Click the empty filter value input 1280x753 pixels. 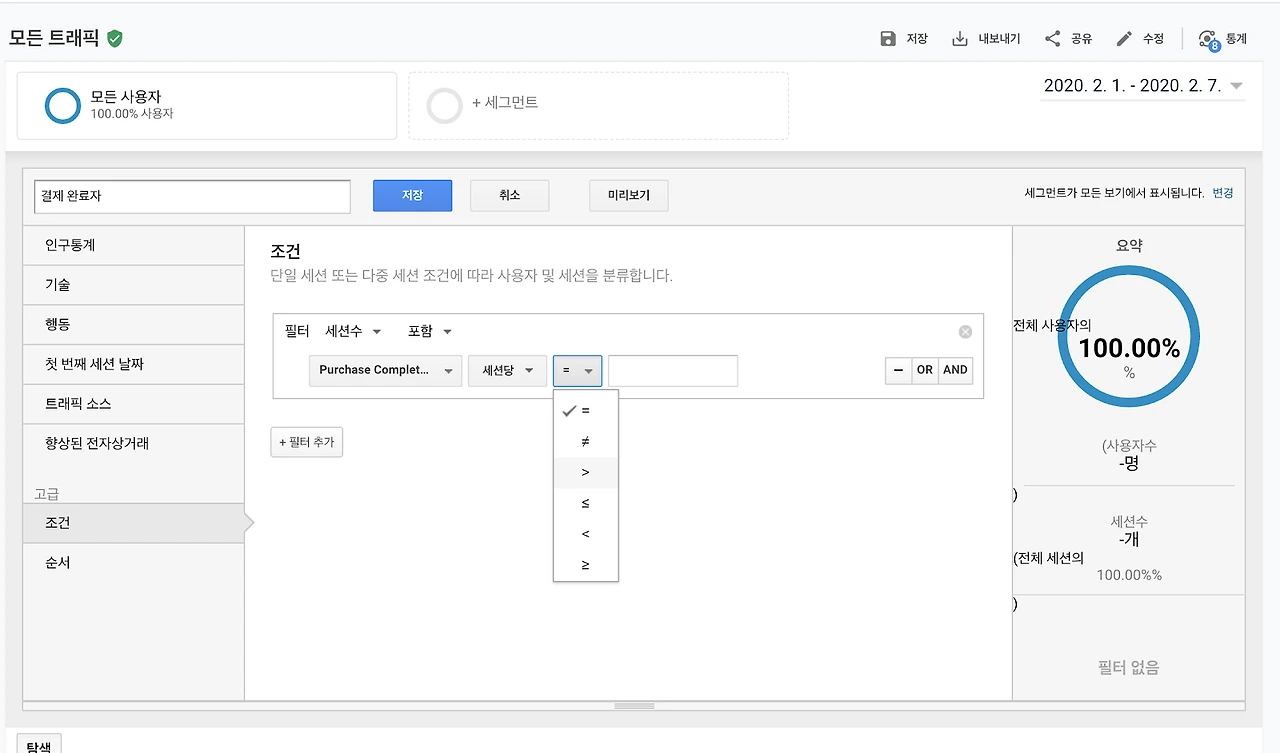click(673, 370)
